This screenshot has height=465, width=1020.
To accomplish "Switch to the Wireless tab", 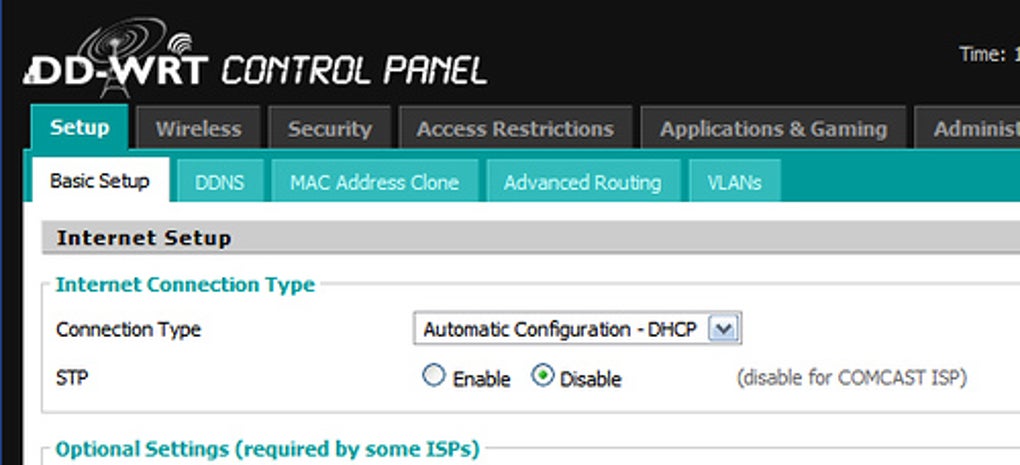I will [198, 129].
